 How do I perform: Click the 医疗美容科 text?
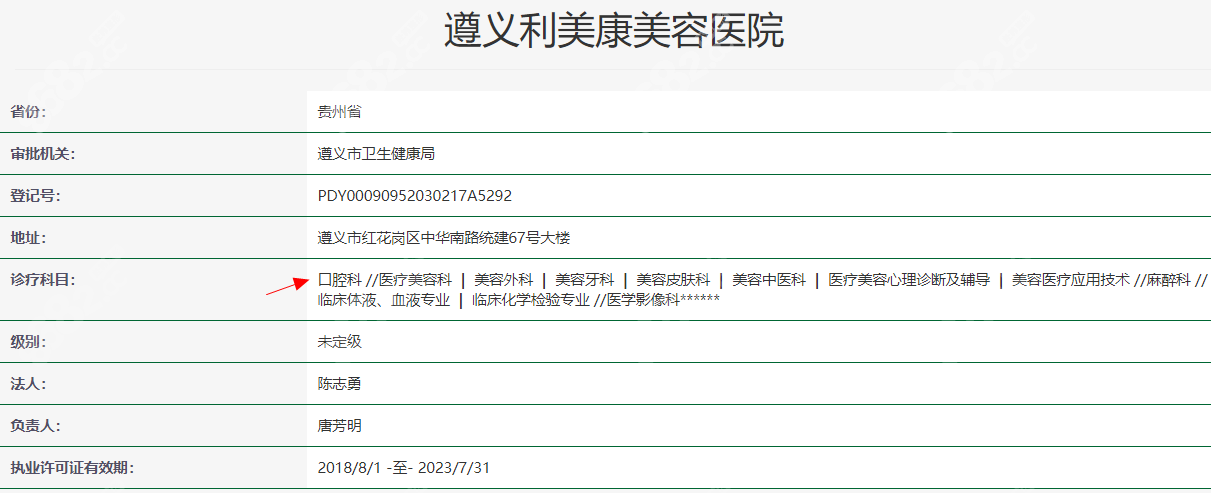click(x=415, y=280)
